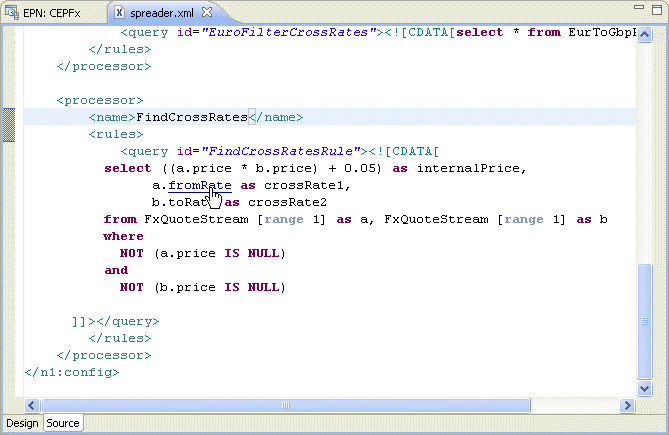Viewport: 669px width, 435px height.
Task: Follow the fromRate hyperlink
Action: point(200,186)
